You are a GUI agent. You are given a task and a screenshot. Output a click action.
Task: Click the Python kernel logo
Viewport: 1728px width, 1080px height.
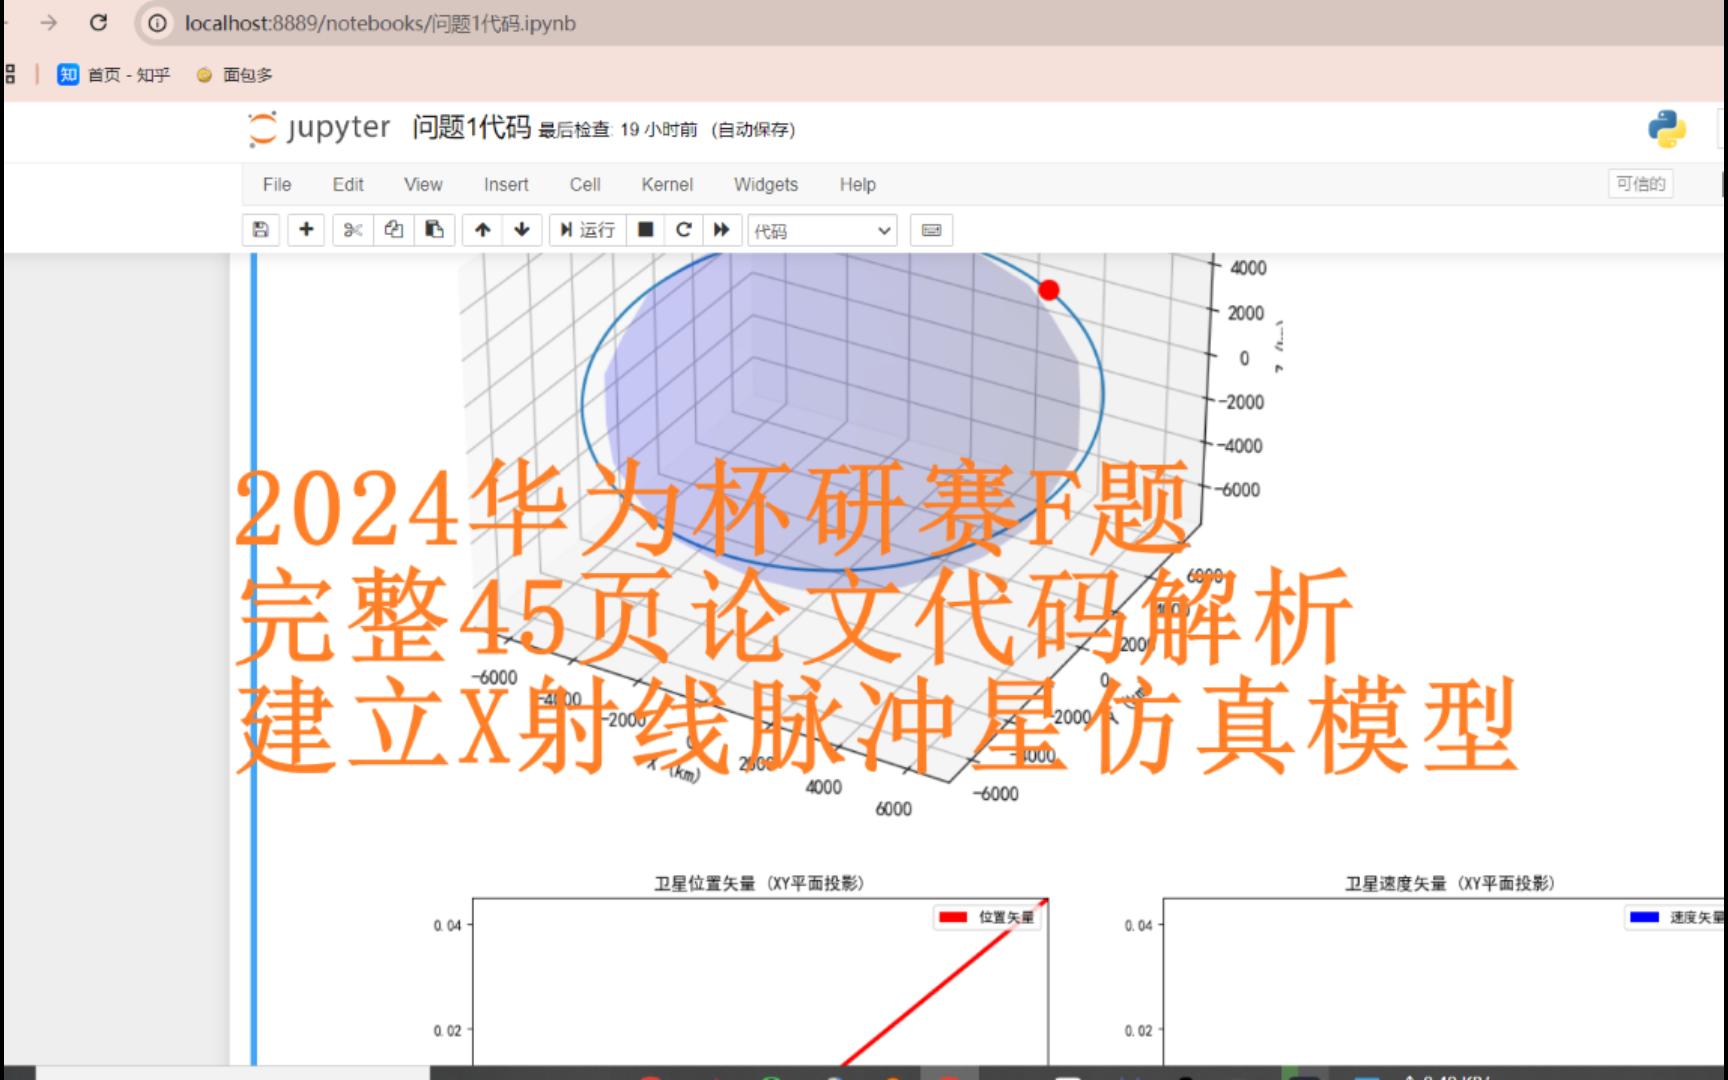1667,129
